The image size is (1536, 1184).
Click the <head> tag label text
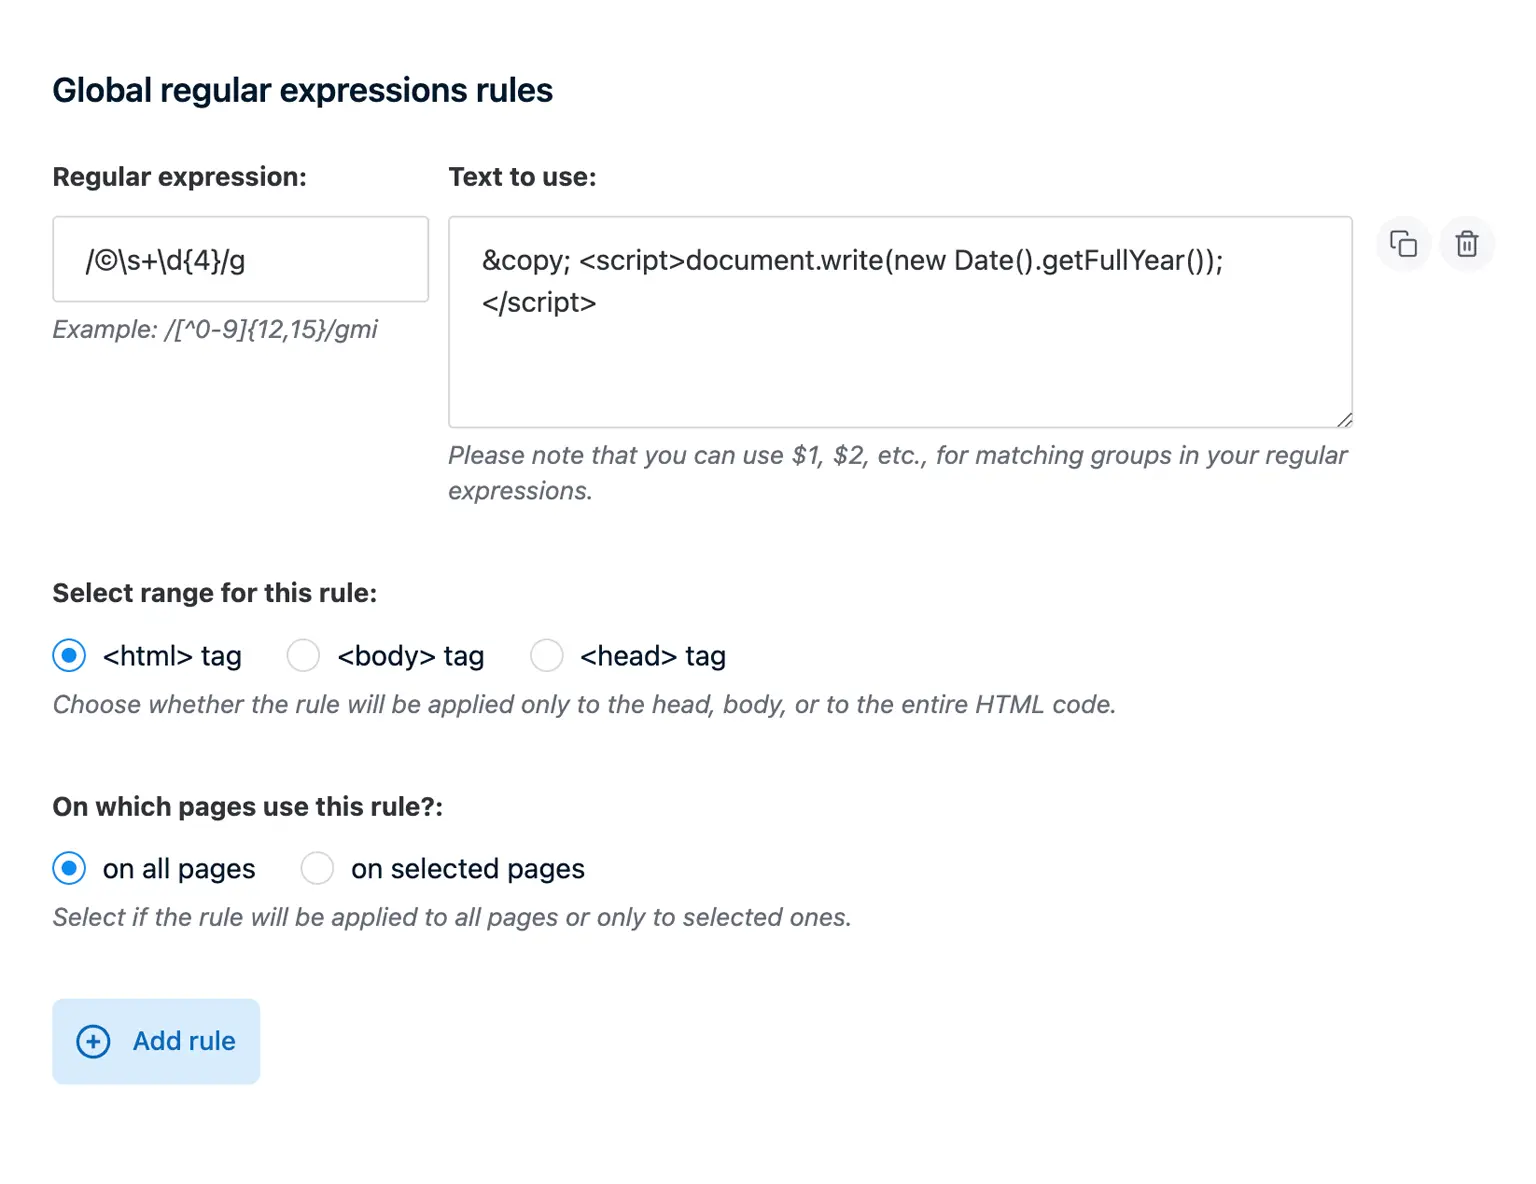click(652, 655)
